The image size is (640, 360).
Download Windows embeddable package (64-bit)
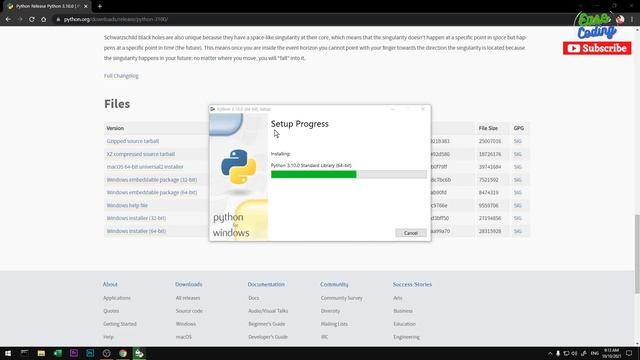[x=152, y=193]
